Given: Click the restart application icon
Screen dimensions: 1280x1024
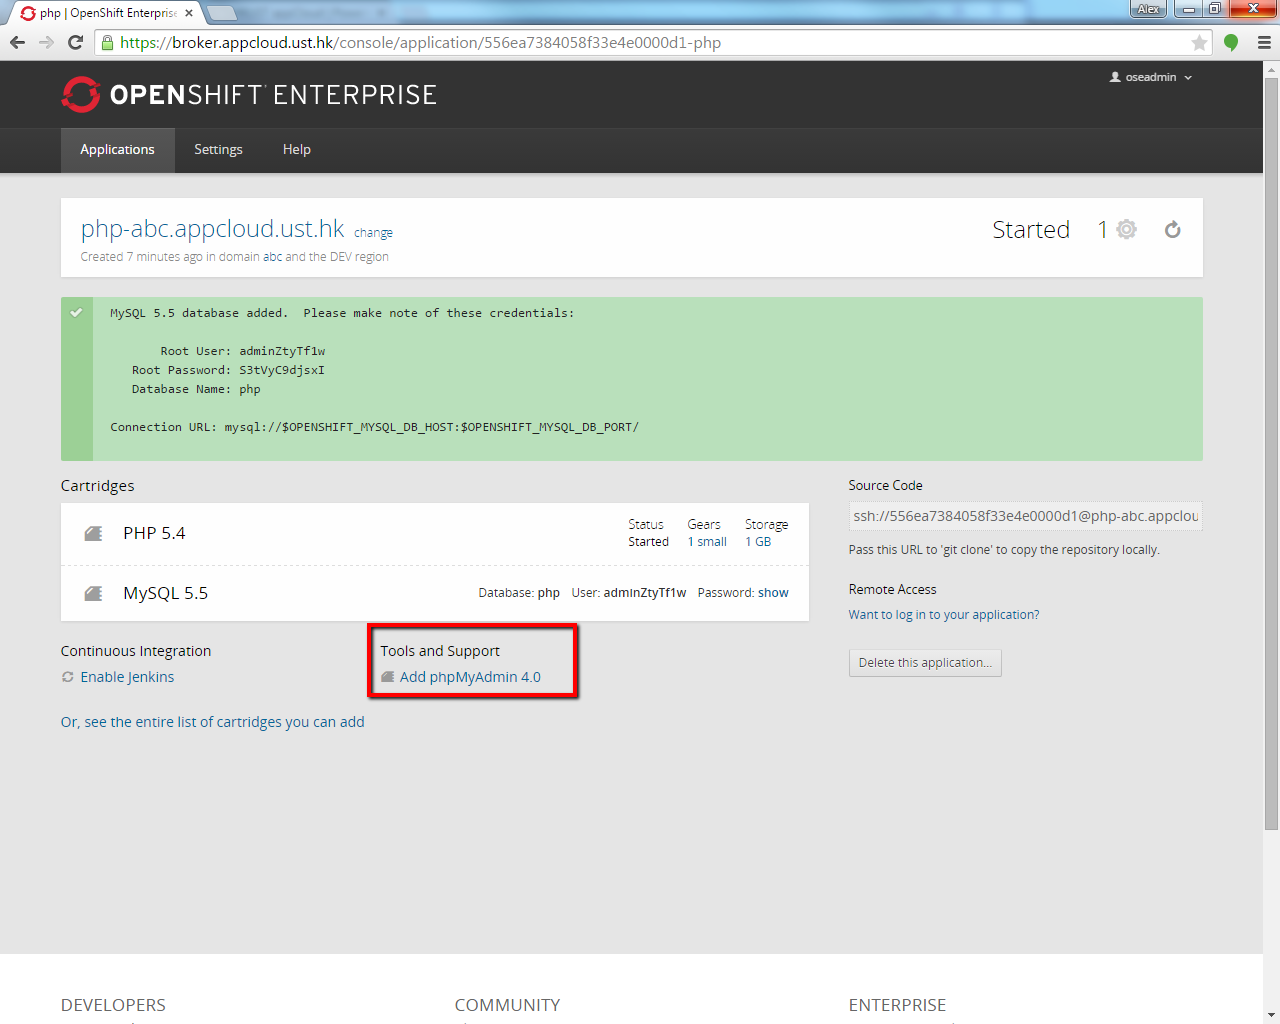Looking at the screenshot, I should click(x=1172, y=230).
